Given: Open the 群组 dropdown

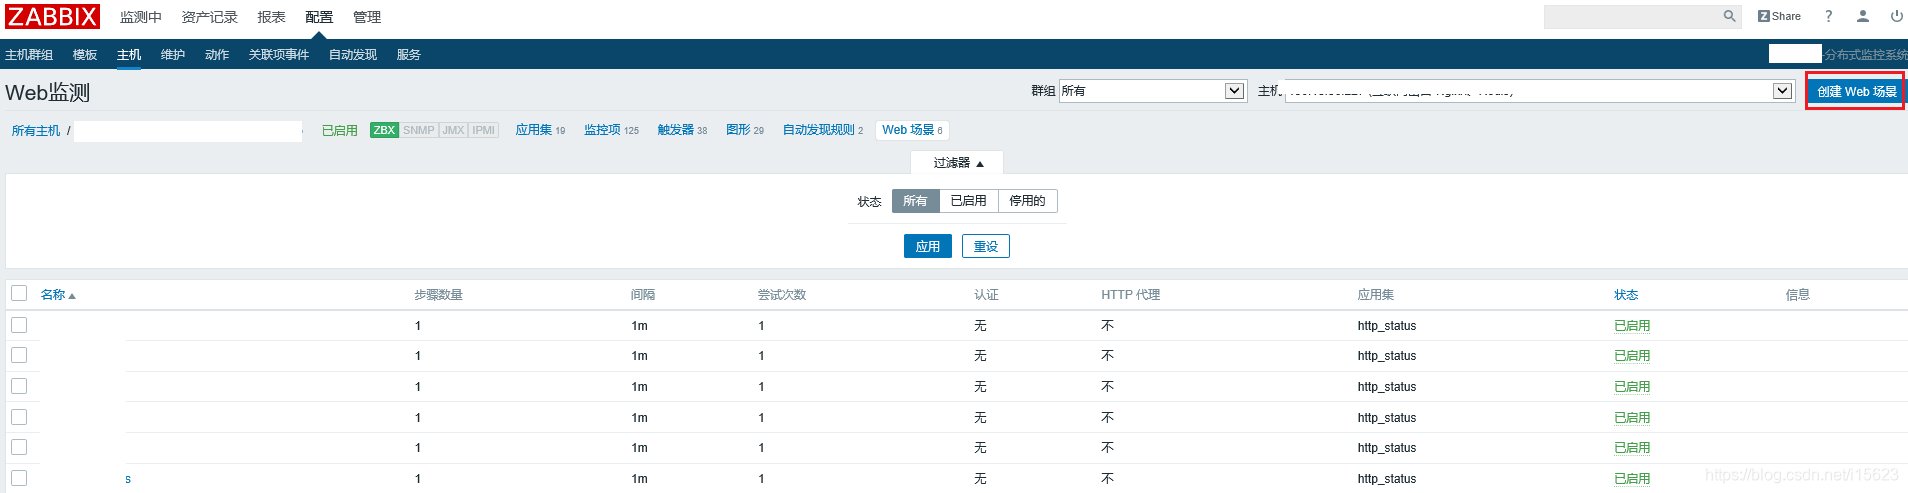Looking at the screenshot, I should click(1153, 91).
